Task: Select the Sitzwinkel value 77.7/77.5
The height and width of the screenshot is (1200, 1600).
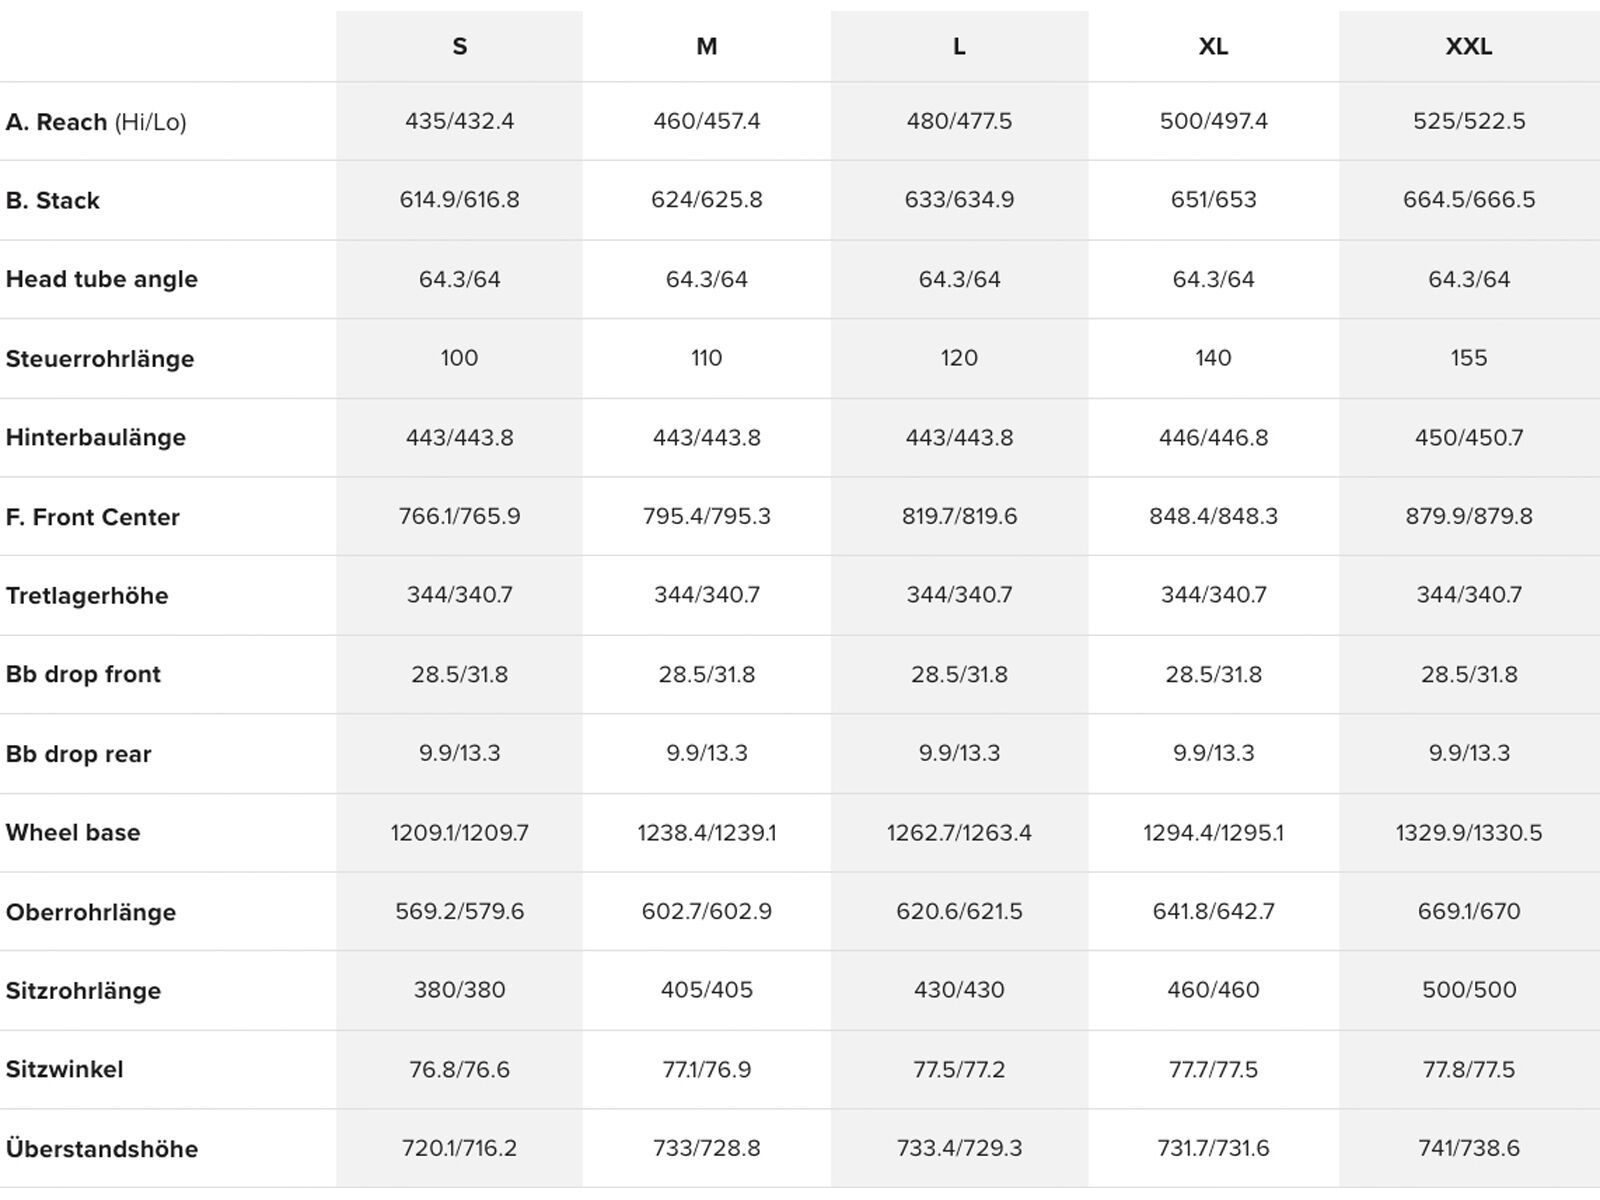Action: point(1213,1069)
